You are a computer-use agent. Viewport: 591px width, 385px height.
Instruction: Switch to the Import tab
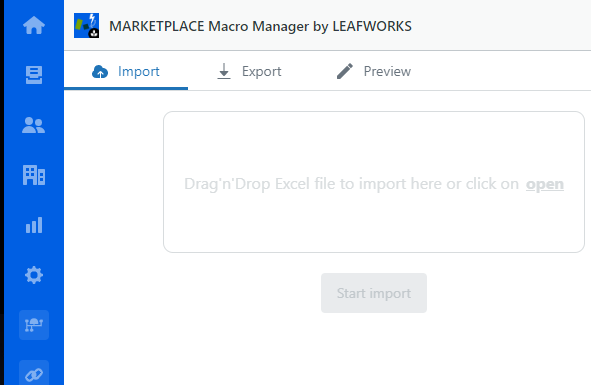pyautogui.click(x=126, y=71)
